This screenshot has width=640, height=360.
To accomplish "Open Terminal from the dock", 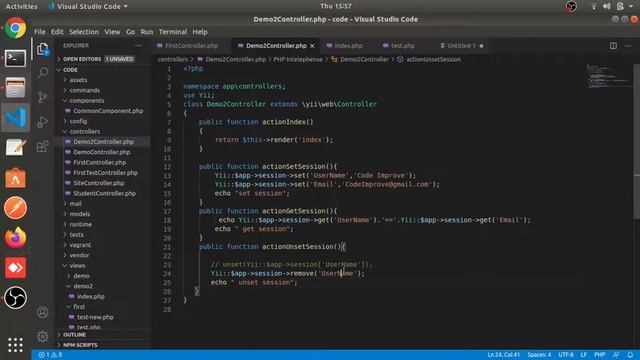I will (x=16, y=58).
